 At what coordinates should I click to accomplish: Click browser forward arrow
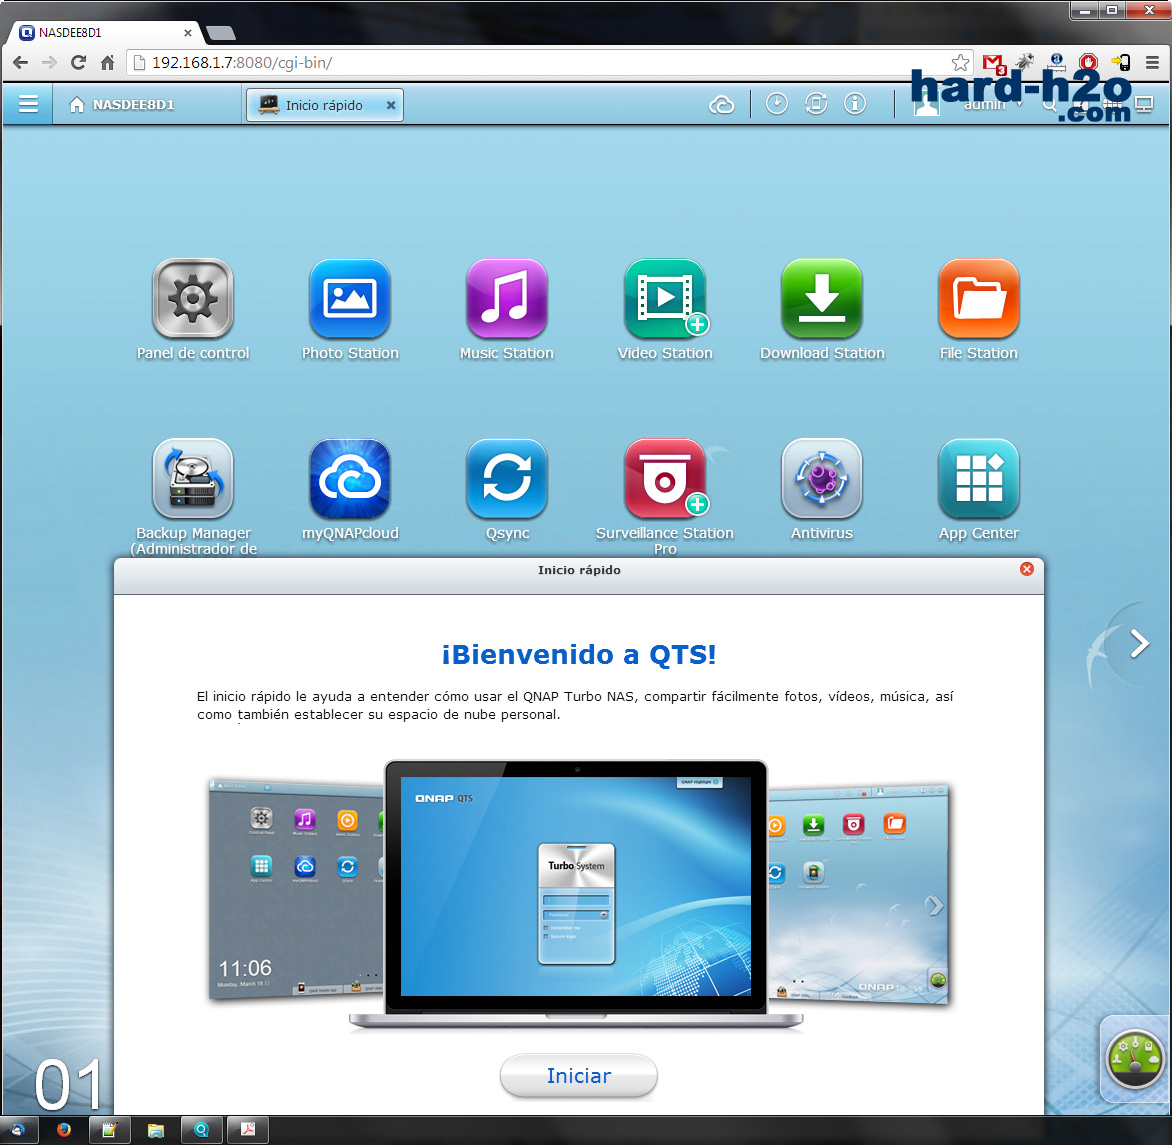[x=49, y=63]
